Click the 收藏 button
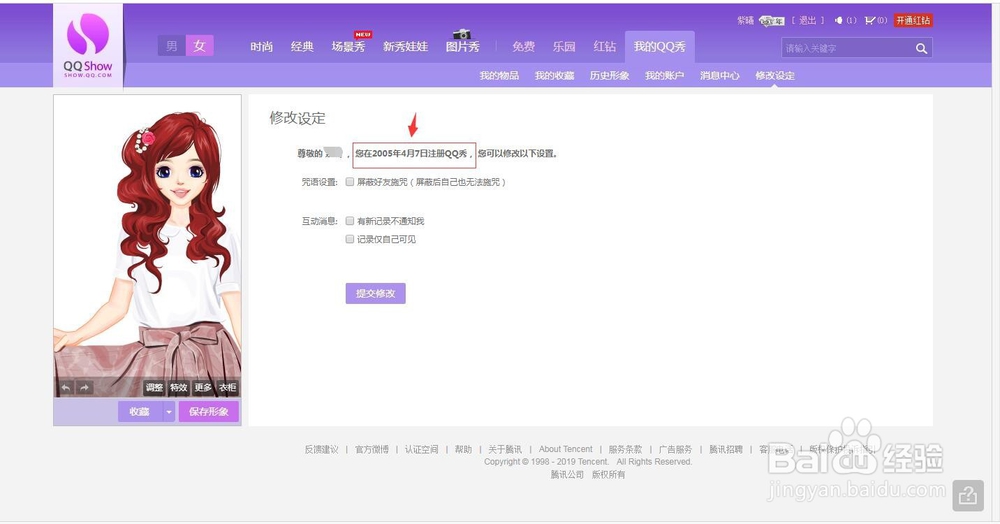 (x=140, y=412)
